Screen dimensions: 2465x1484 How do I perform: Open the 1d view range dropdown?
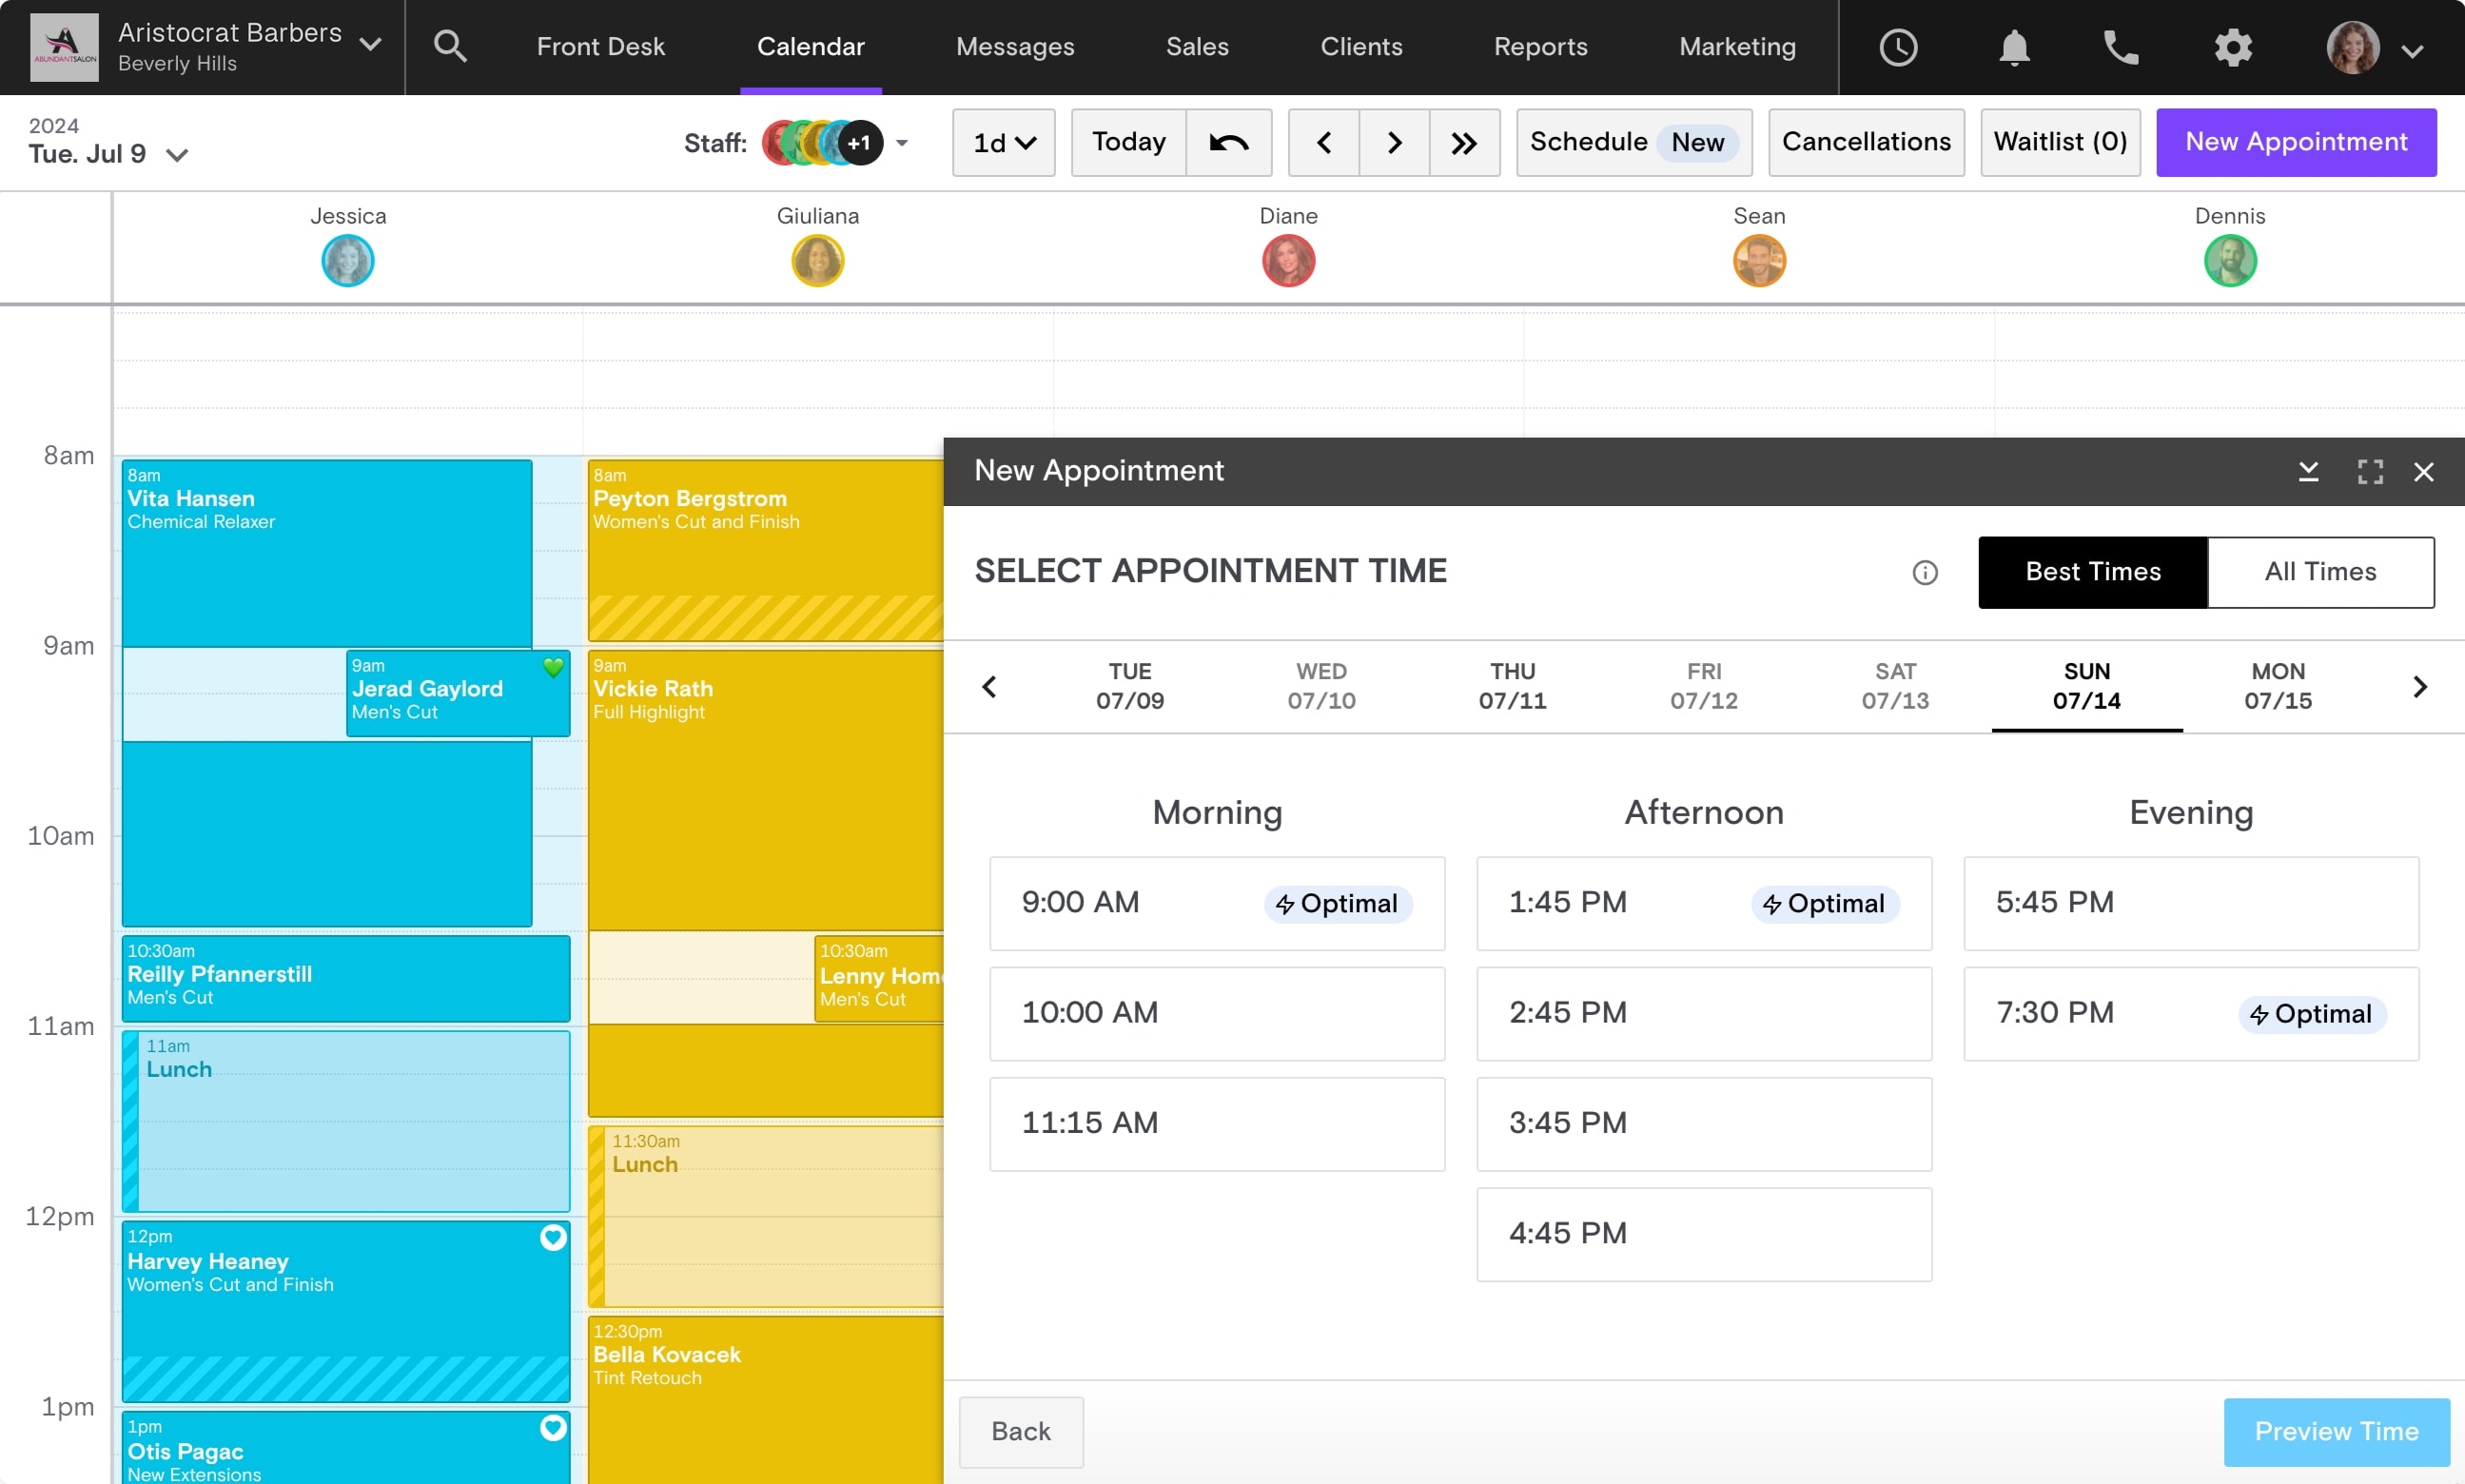point(1003,142)
